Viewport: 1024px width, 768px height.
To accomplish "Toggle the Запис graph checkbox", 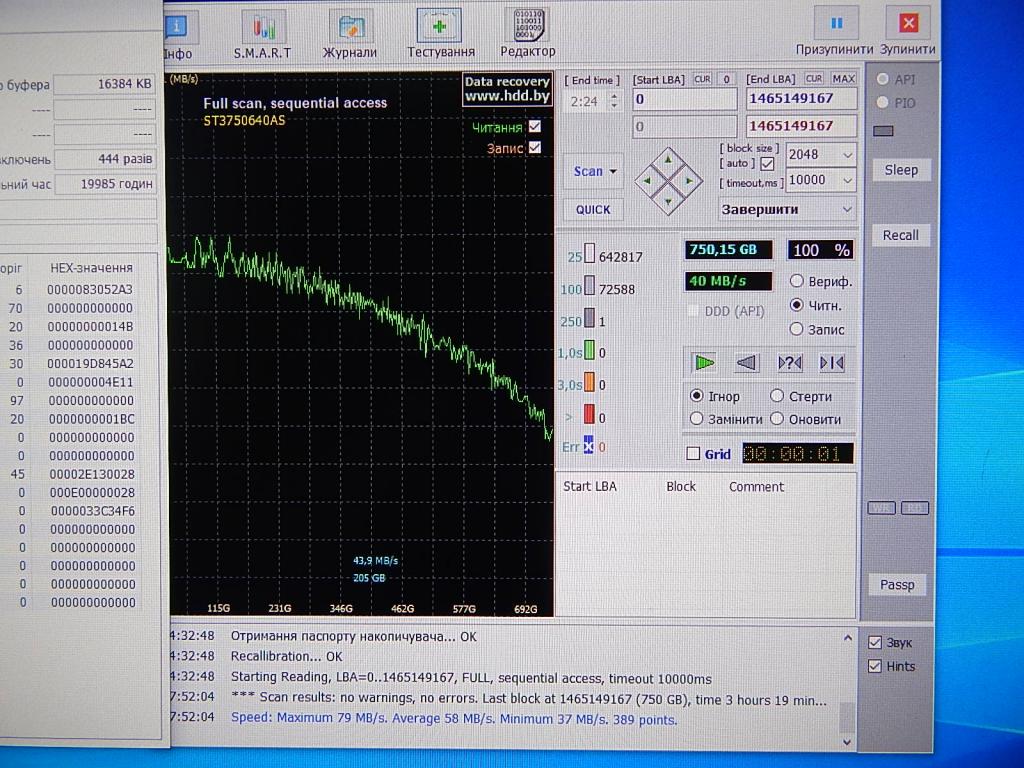I will click(x=535, y=147).
